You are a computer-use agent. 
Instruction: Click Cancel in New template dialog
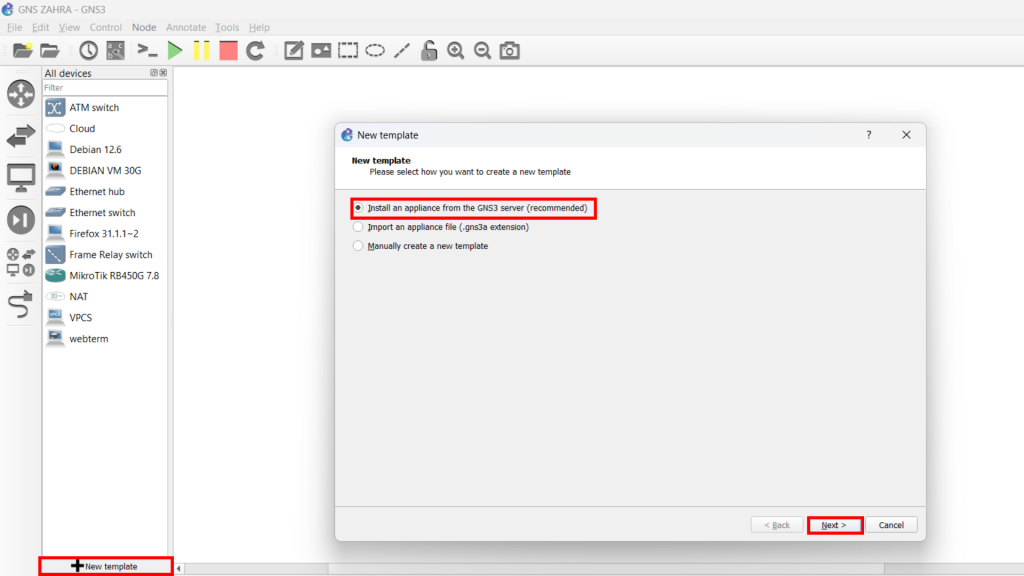click(x=891, y=525)
